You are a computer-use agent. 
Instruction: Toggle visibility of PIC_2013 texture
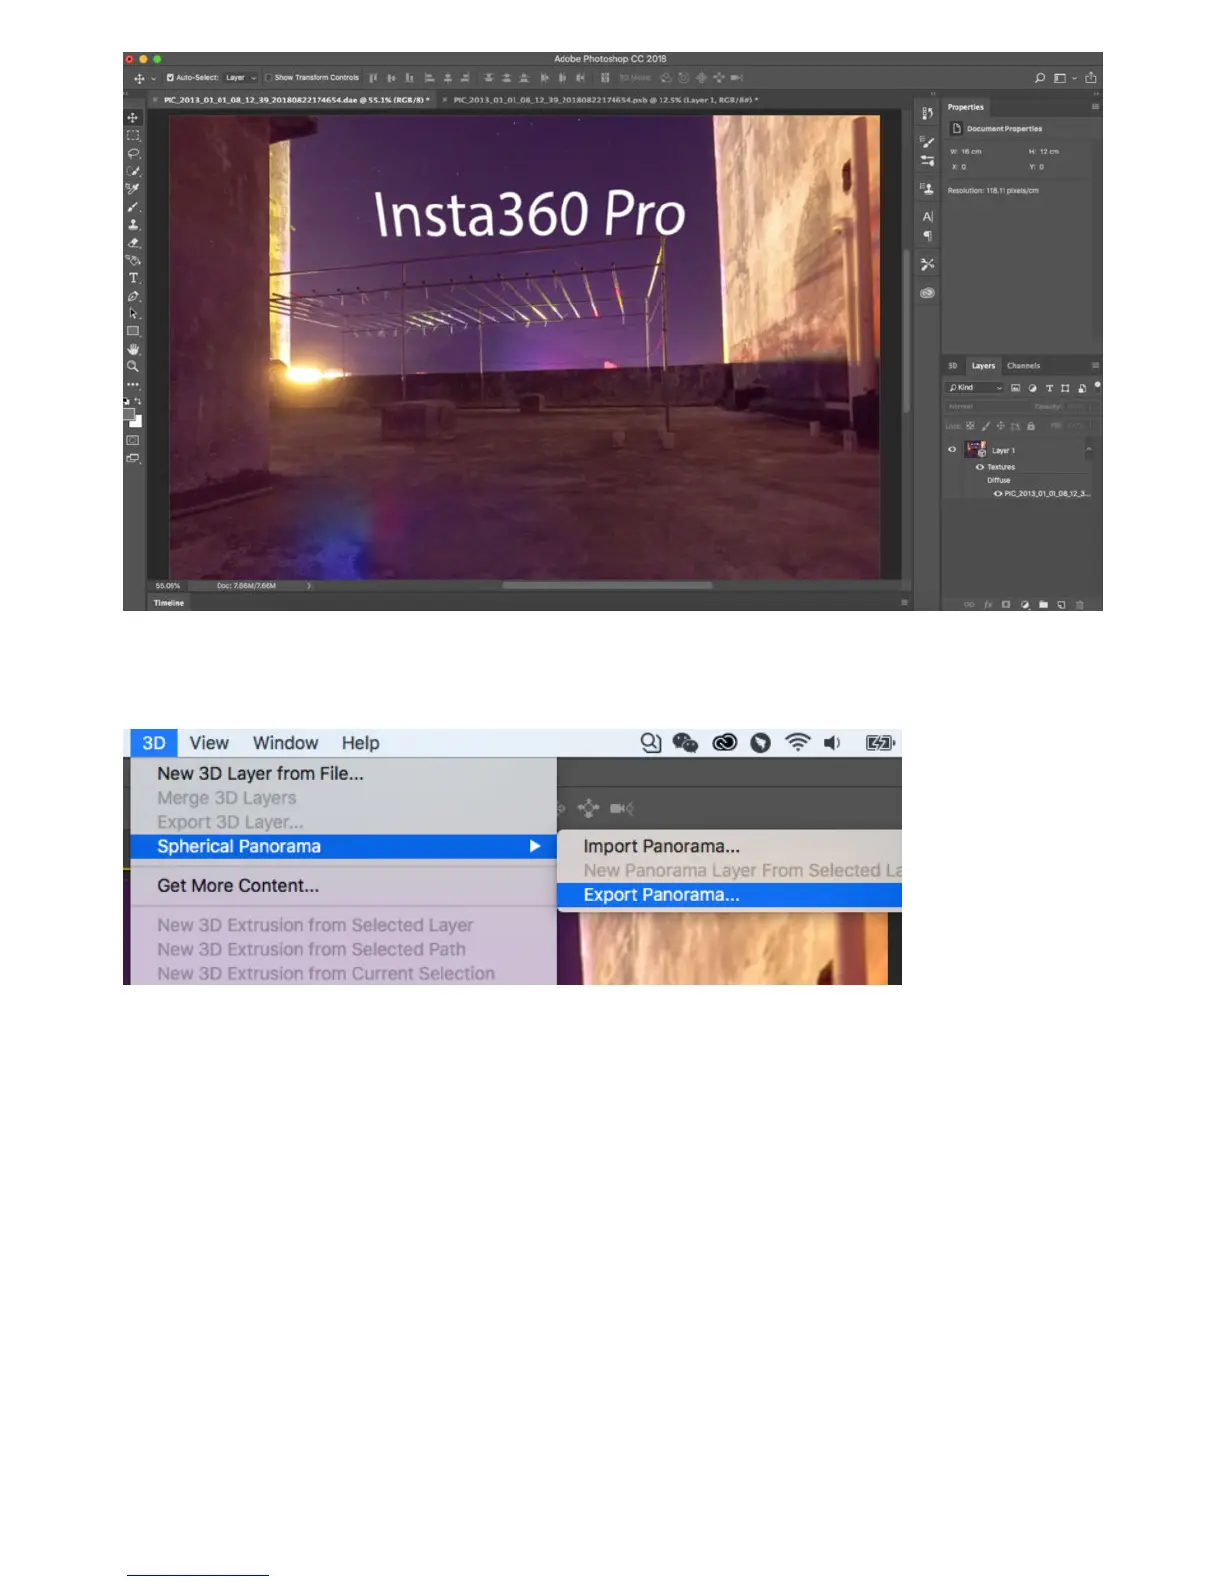(997, 493)
